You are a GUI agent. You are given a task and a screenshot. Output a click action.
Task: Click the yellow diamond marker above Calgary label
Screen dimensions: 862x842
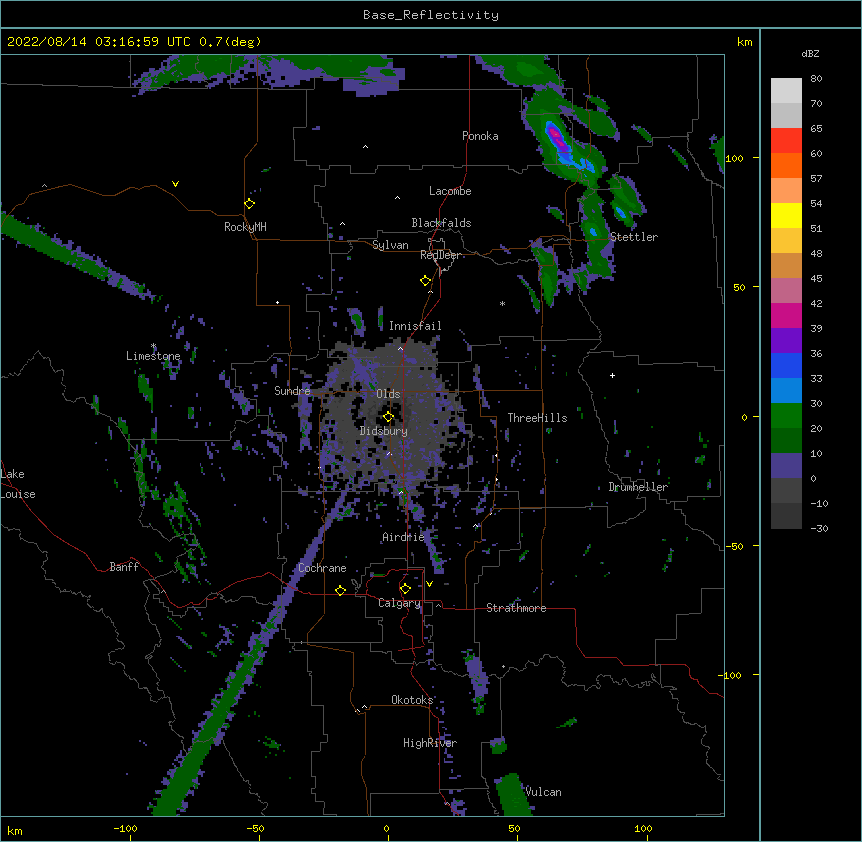[405, 589]
